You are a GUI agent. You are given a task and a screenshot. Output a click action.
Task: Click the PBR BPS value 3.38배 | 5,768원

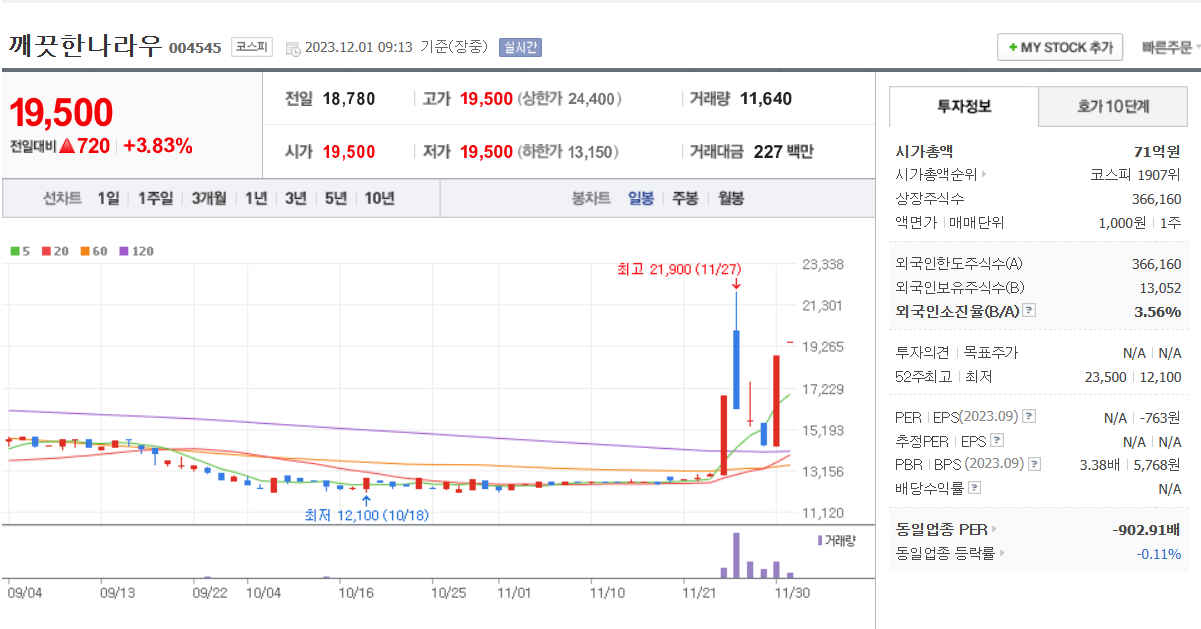pos(1130,464)
